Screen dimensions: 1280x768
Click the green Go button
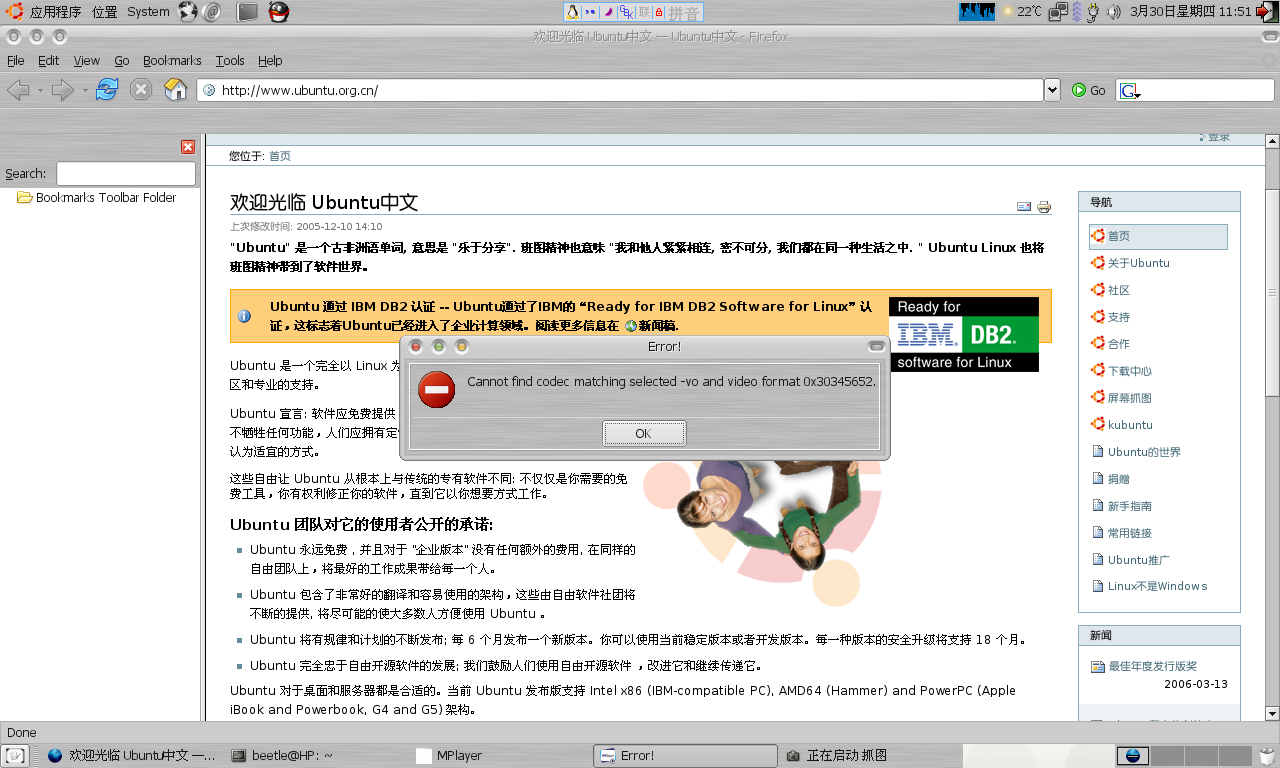pos(1088,90)
